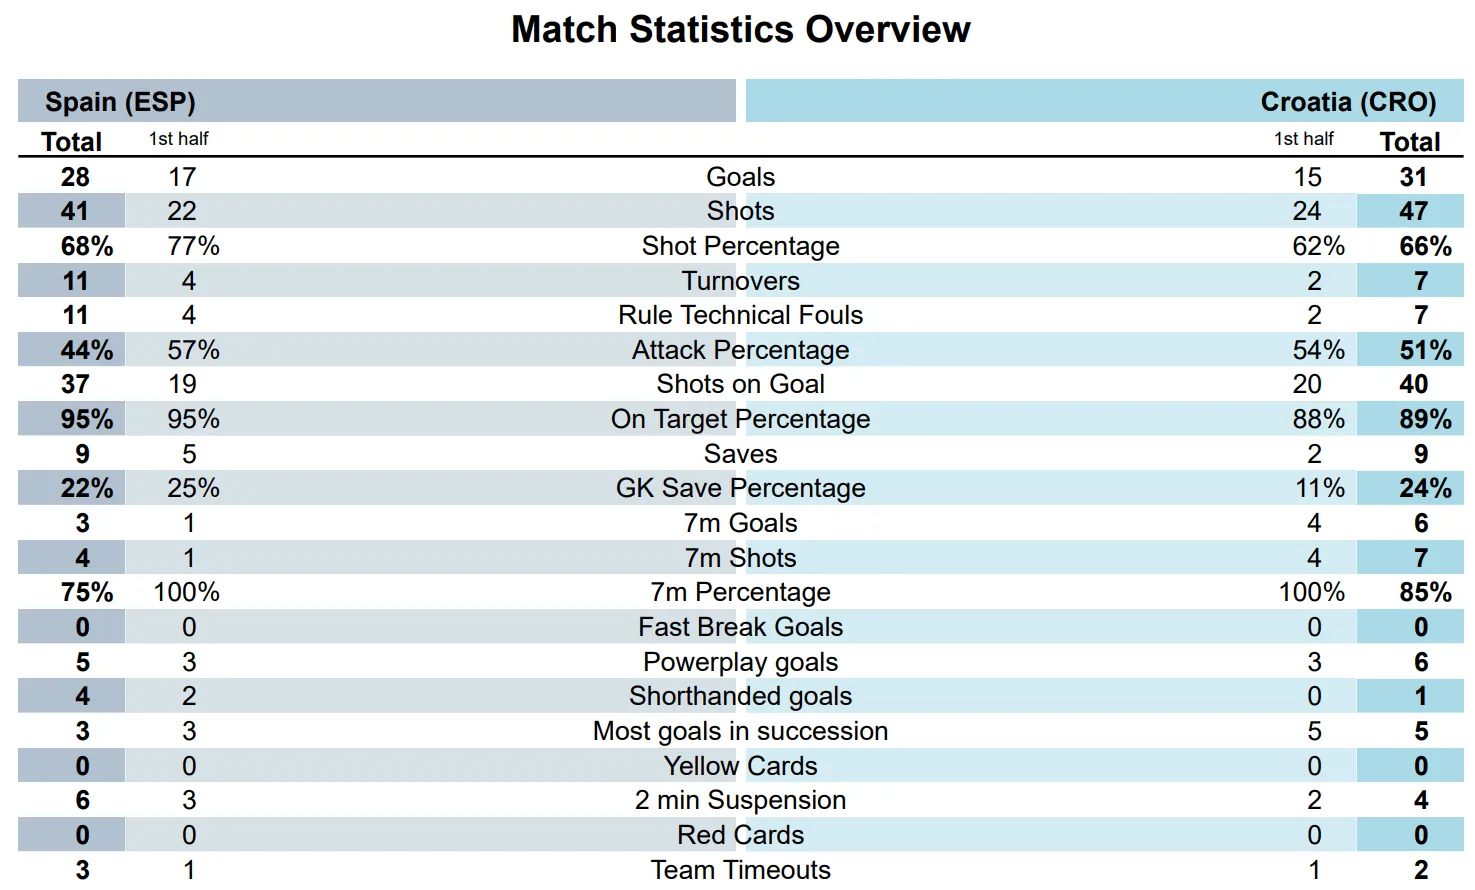Click the On Target Percentage label
Image resolution: width=1475 pixels, height=890 pixels.
tap(740, 419)
